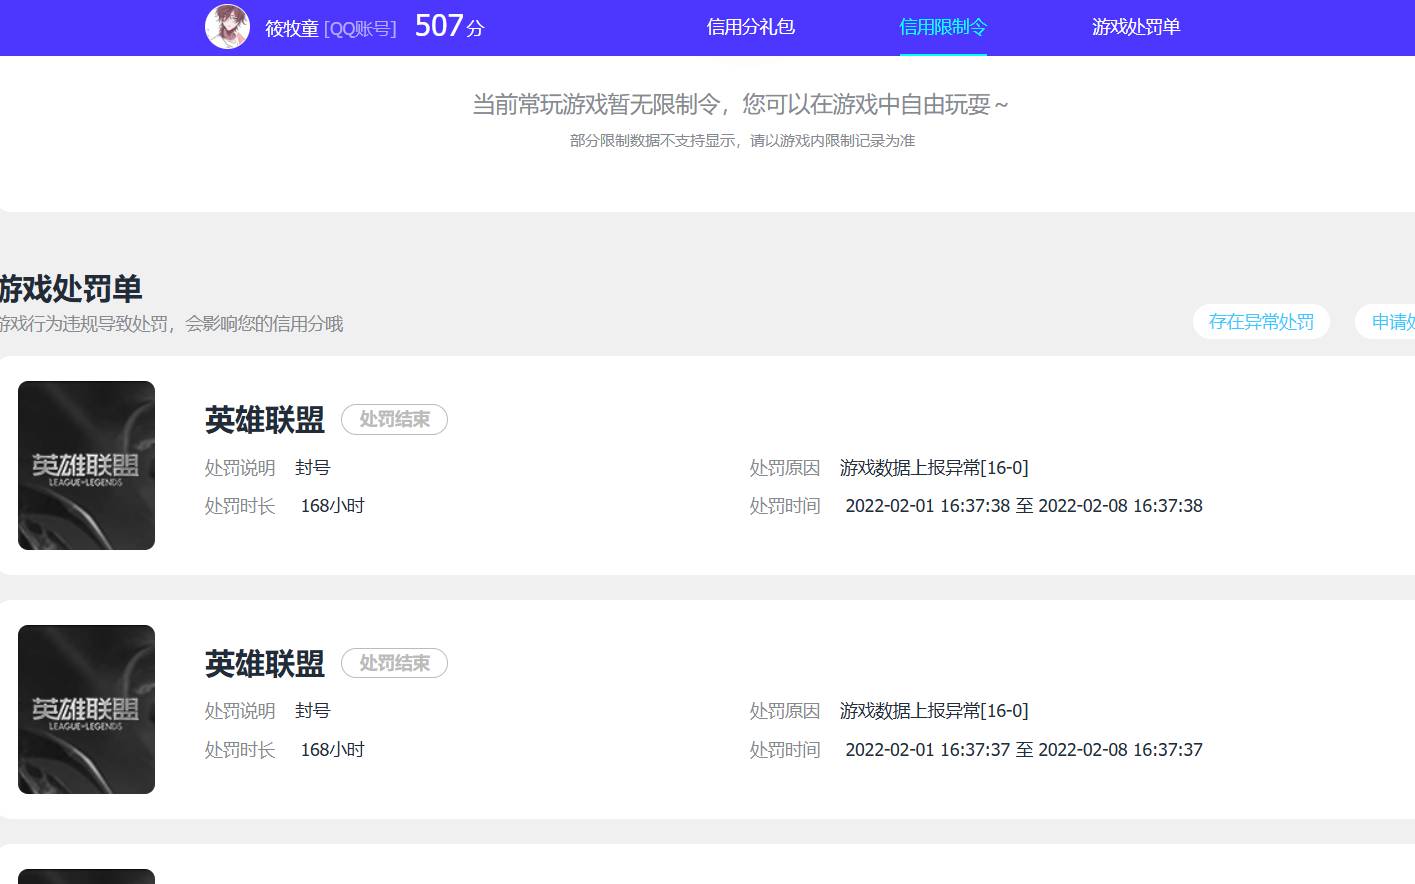Click the user avatar in the header
1415x884 pixels.
tap(227, 27)
